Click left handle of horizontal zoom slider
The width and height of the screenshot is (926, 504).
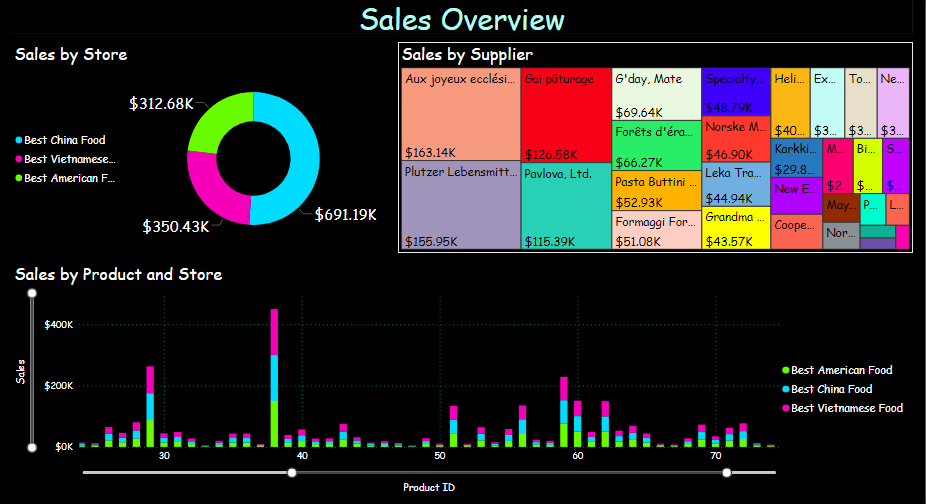tap(292, 472)
